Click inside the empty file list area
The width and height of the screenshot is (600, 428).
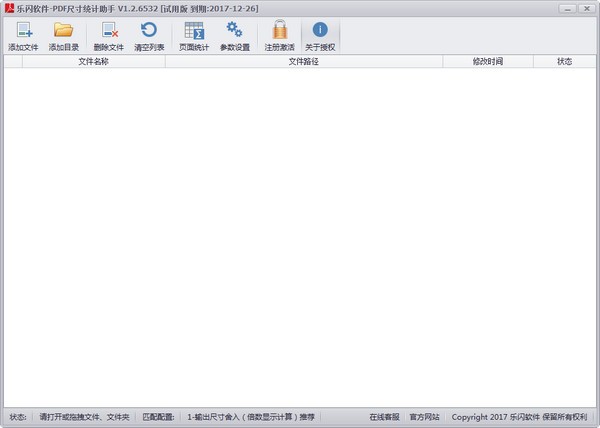point(300,230)
